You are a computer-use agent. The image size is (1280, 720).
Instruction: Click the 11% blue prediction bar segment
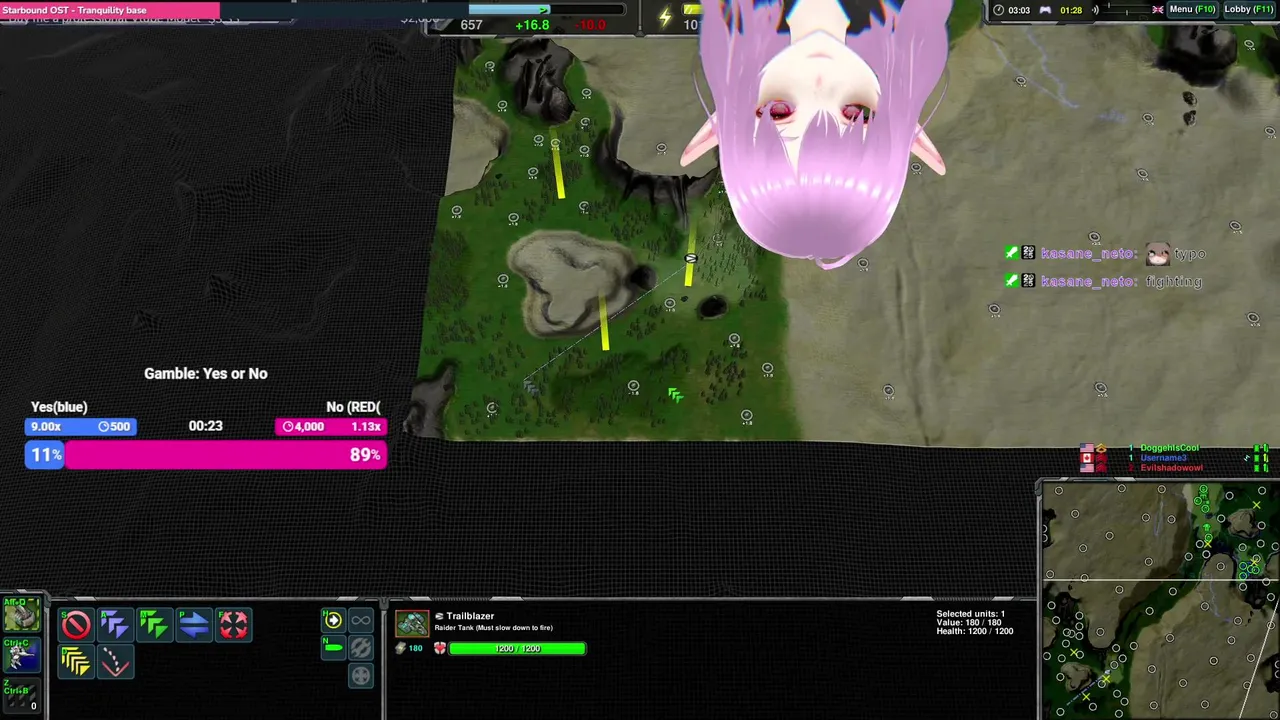45,455
